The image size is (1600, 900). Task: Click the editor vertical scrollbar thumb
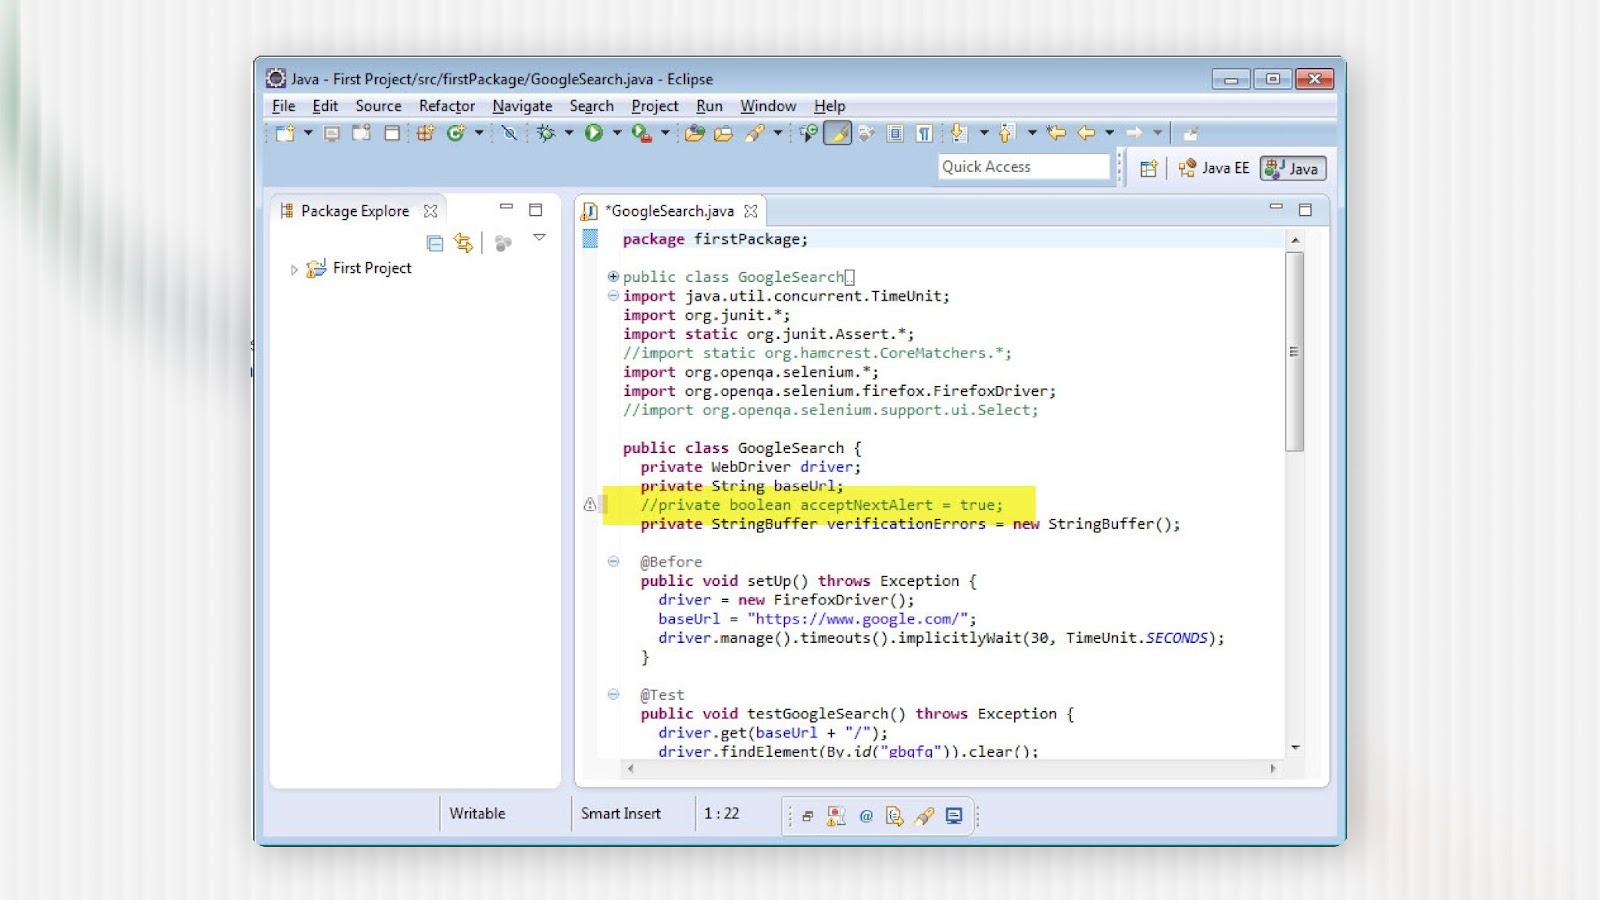(1295, 351)
